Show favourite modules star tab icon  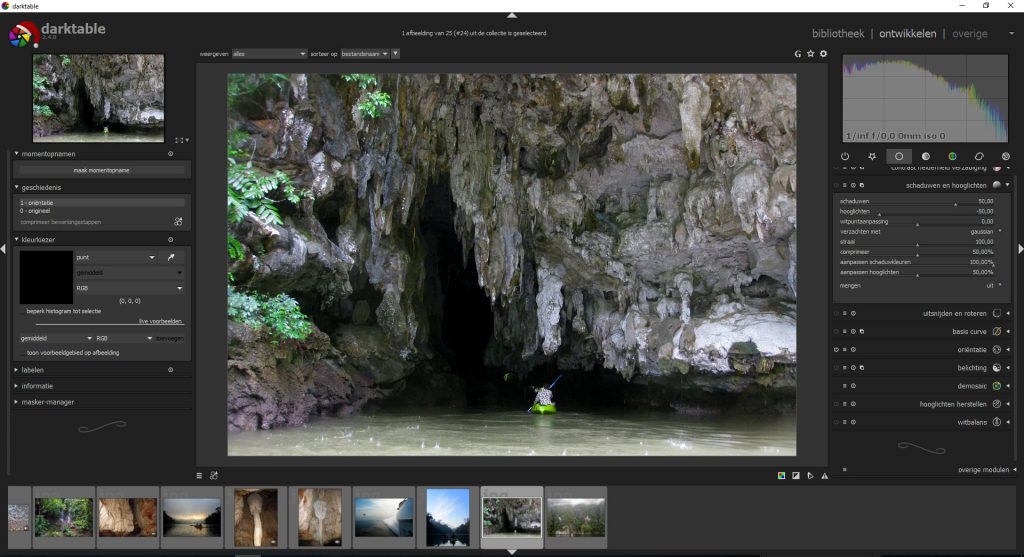click(x=872, y=157)
